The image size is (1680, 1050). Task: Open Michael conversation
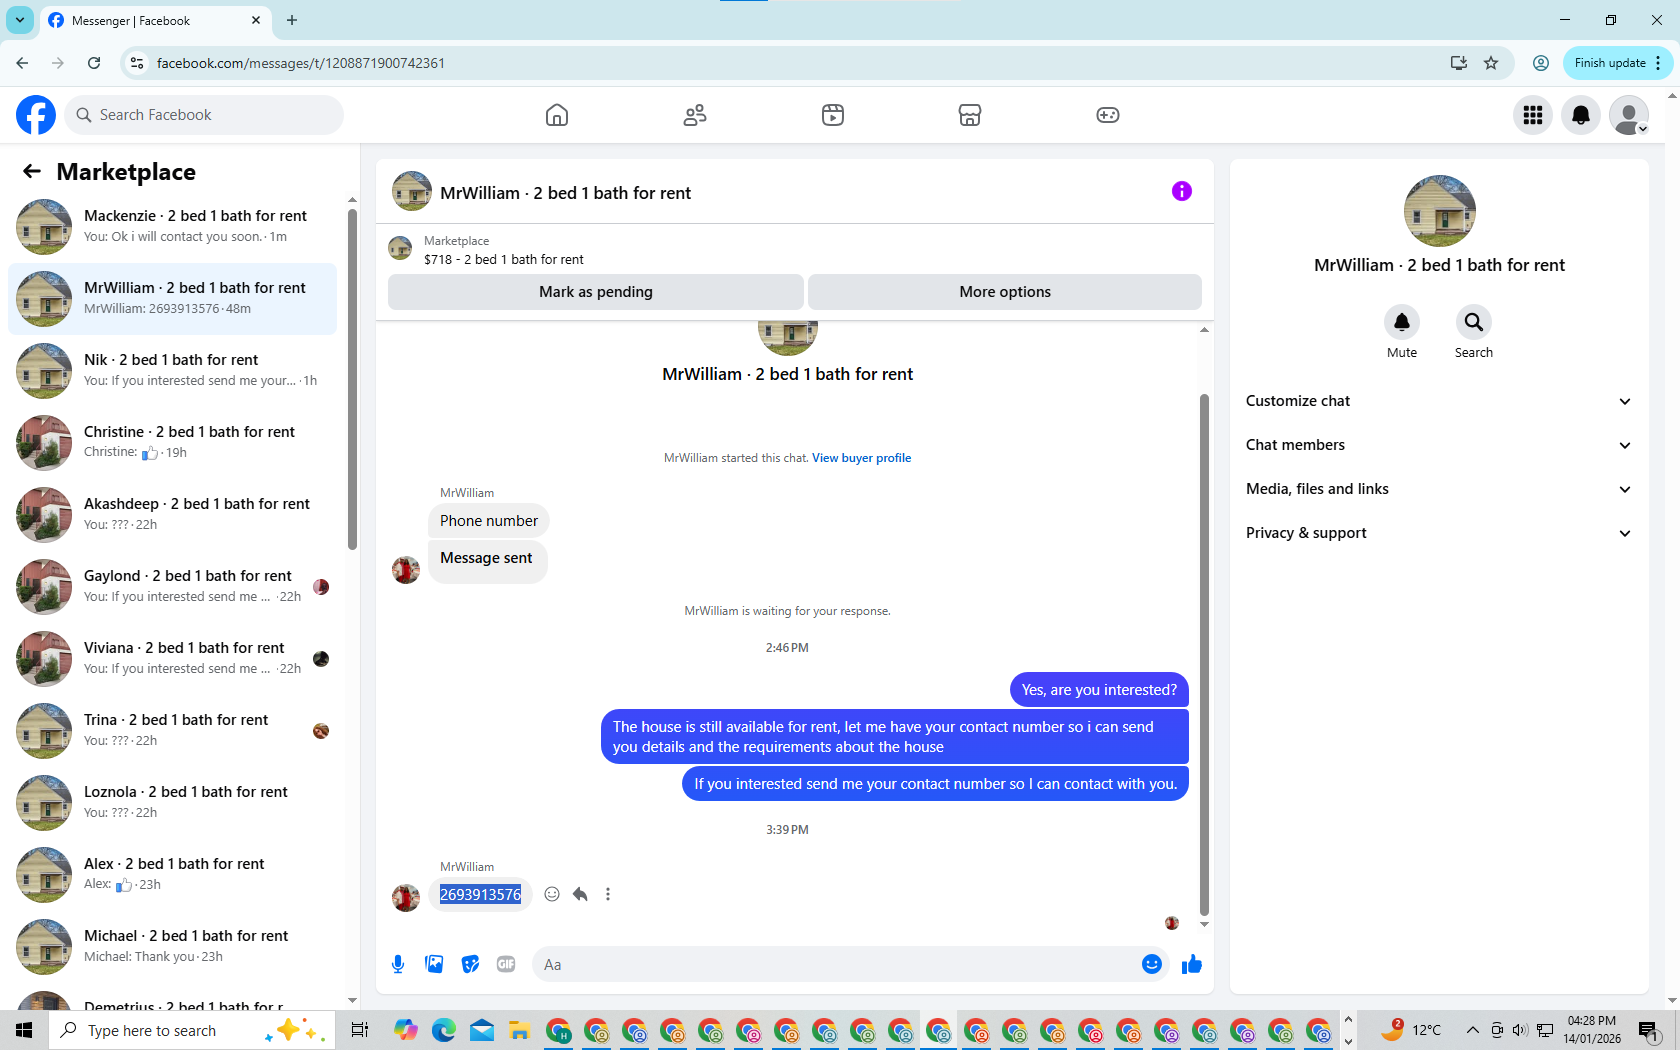click(x=173, y=947)
